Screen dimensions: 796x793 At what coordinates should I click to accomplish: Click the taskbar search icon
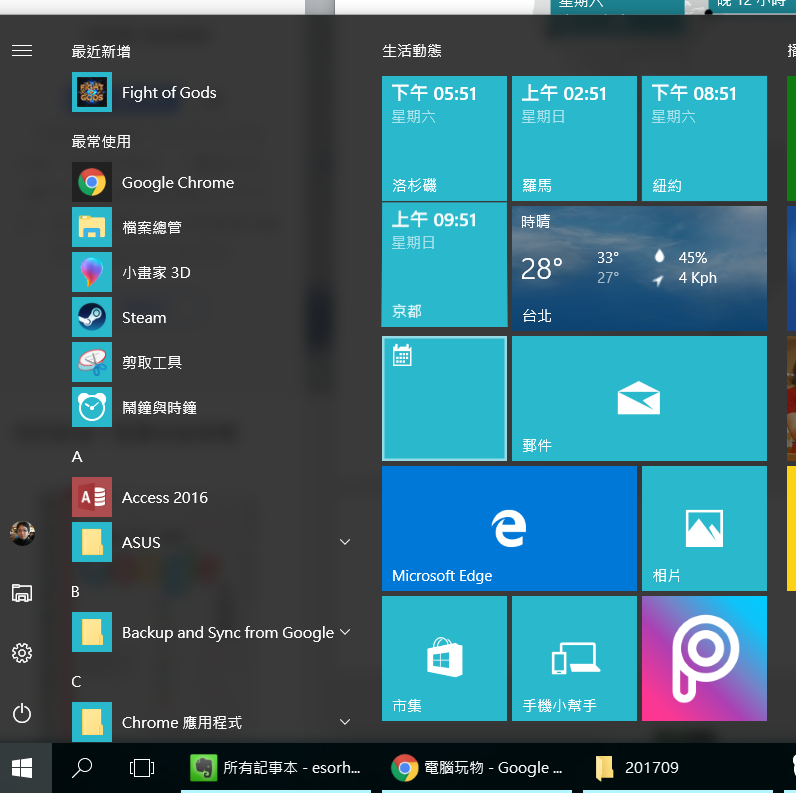click(82, 768)
